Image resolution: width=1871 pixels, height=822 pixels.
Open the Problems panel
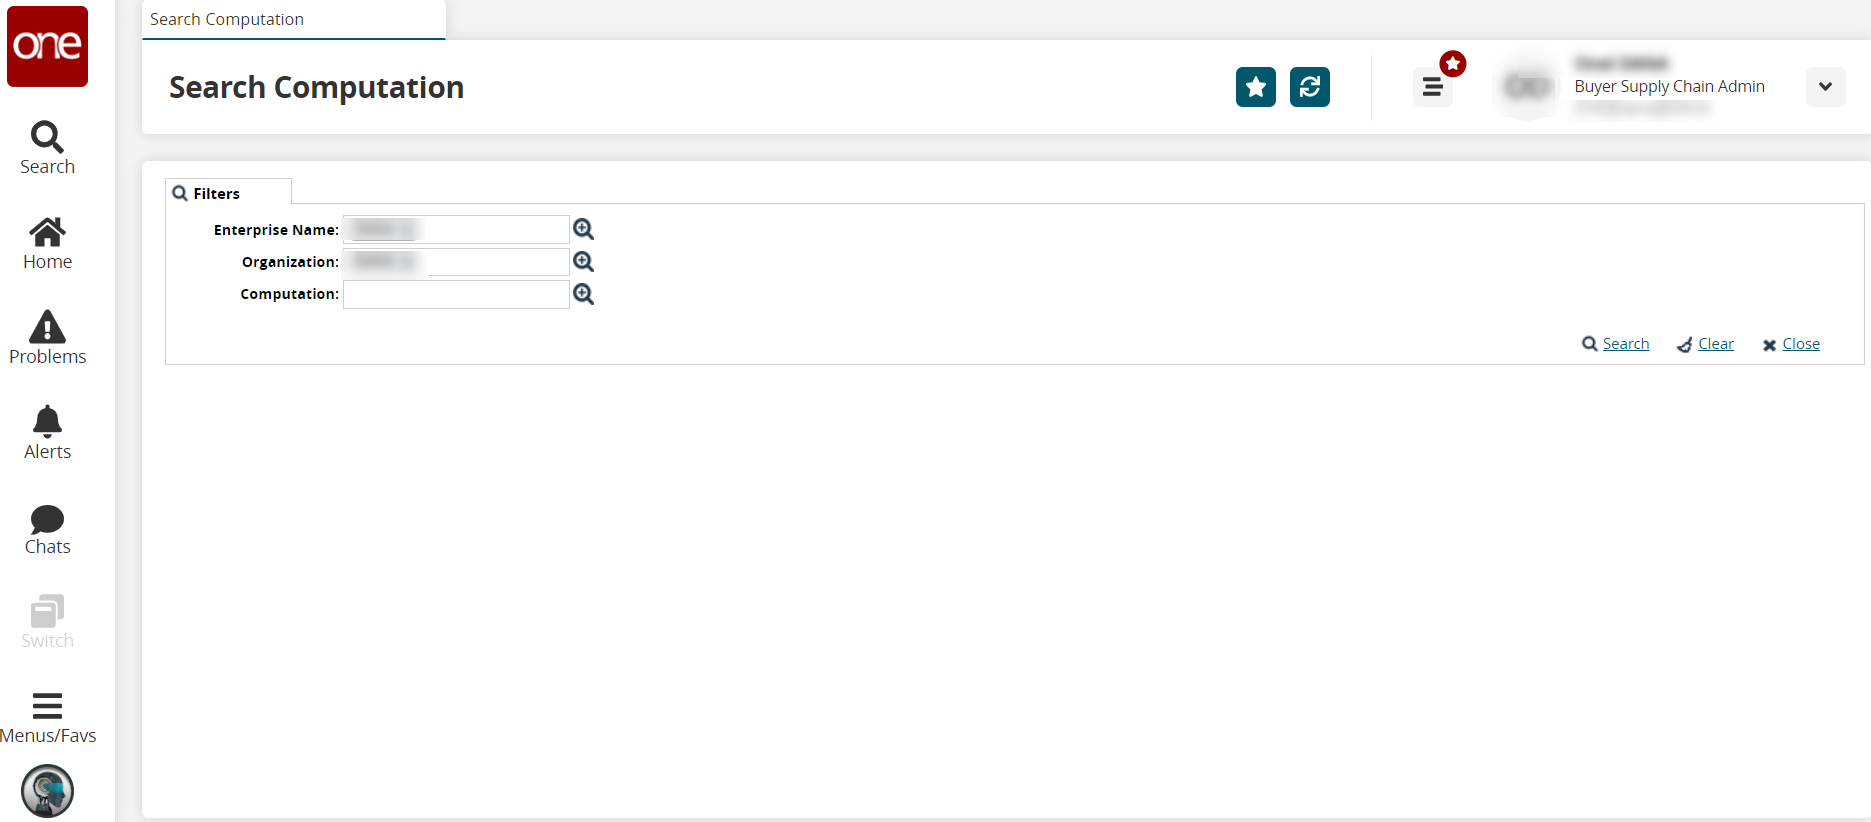click(x=47, y=338)
